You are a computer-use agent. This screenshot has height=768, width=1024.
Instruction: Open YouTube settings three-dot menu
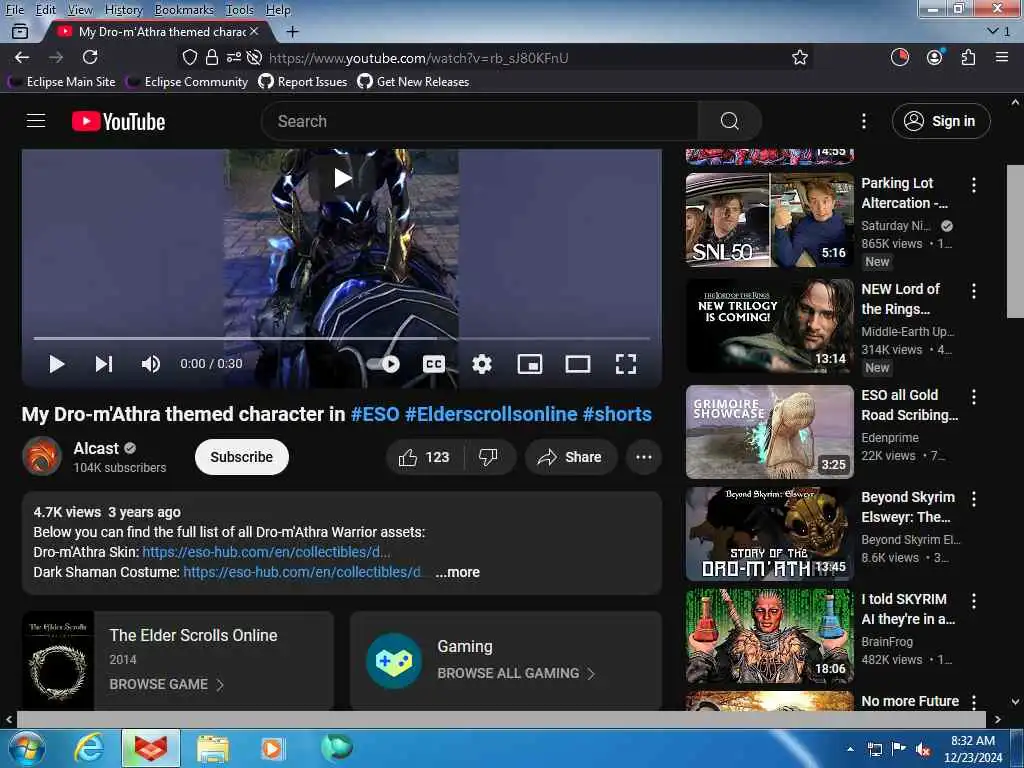coord(863,121)
